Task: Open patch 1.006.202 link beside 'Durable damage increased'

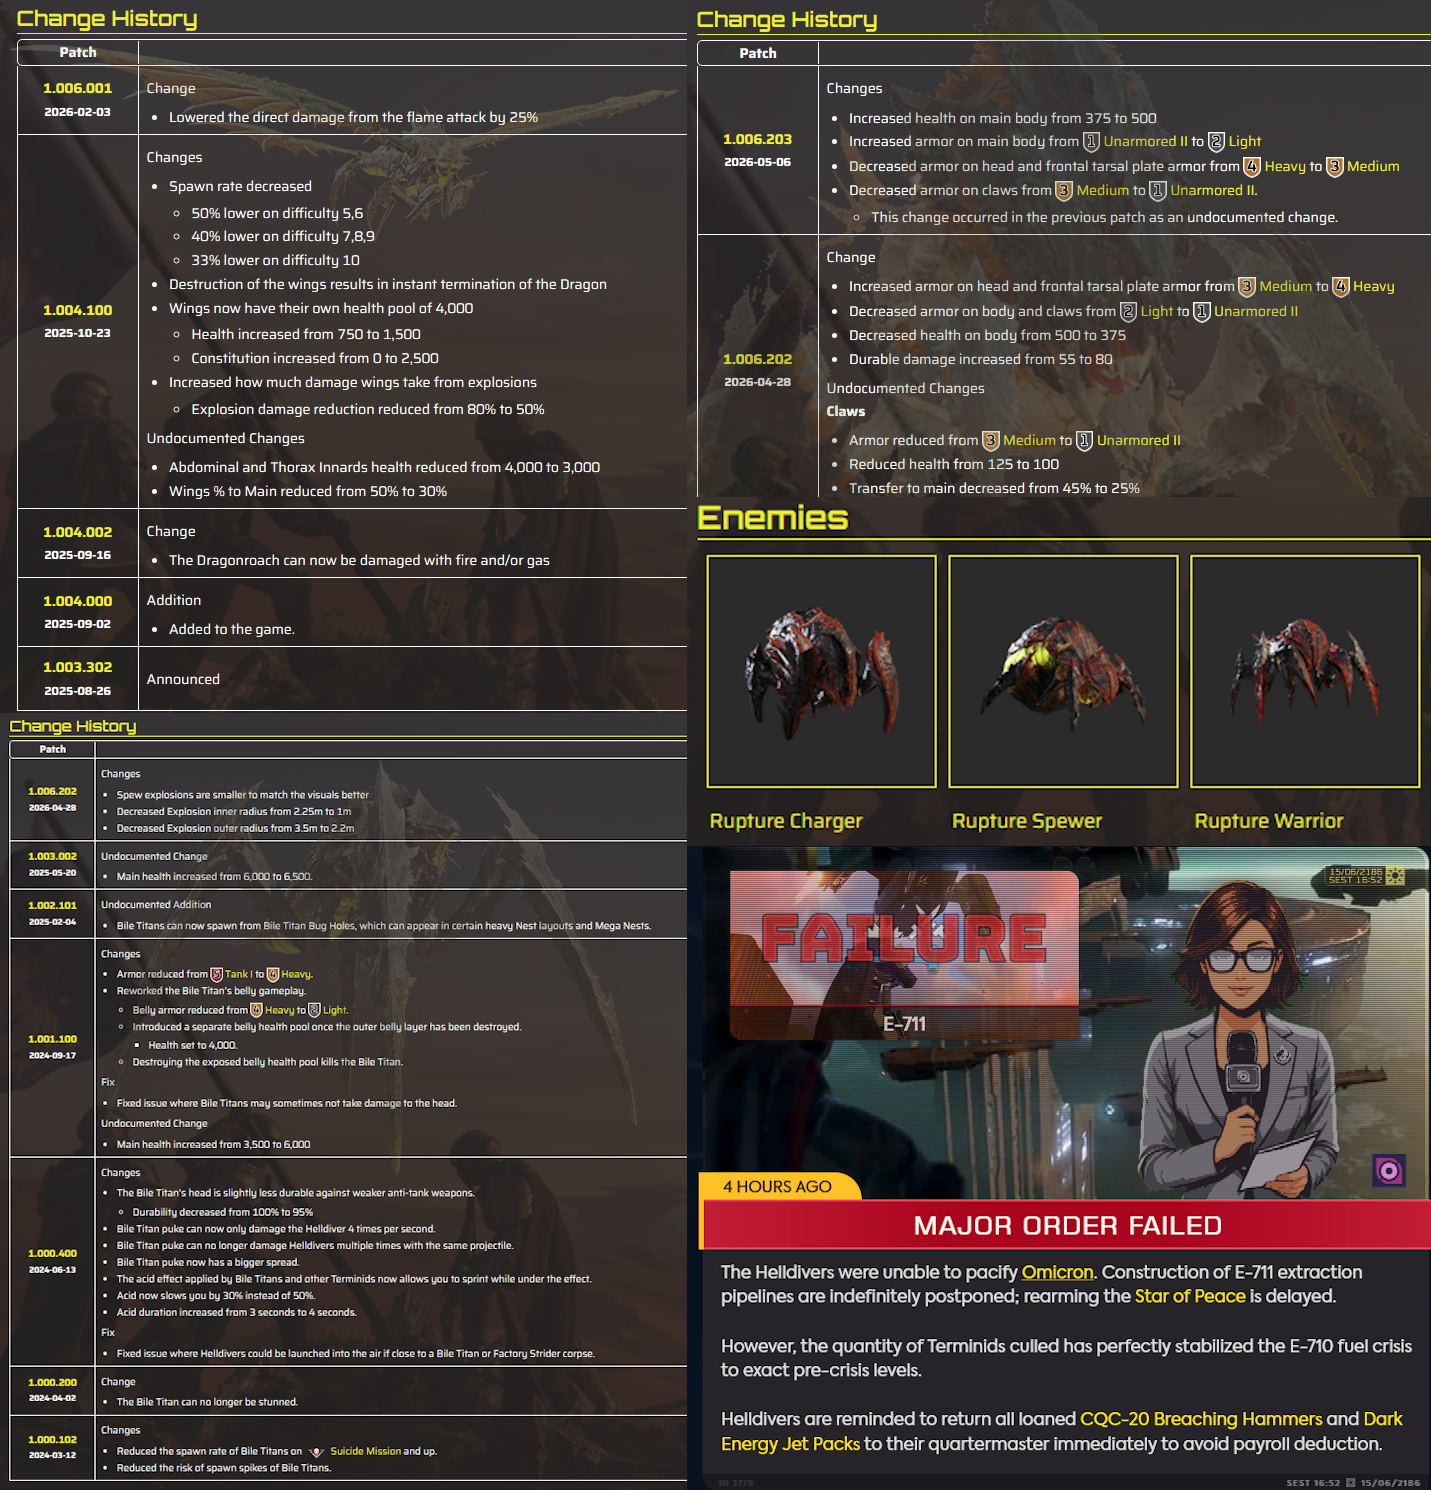Action: [x=758, y=359]
